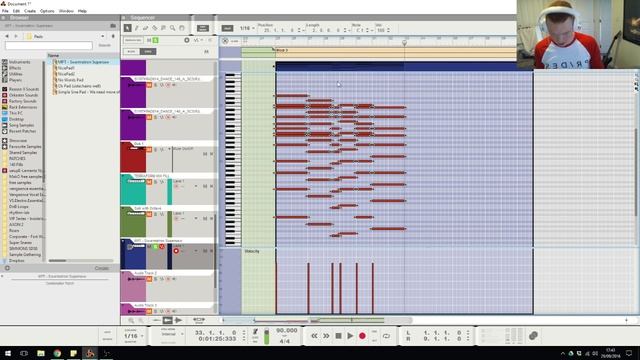Select No Words Pad patch

tap(70, 80)
